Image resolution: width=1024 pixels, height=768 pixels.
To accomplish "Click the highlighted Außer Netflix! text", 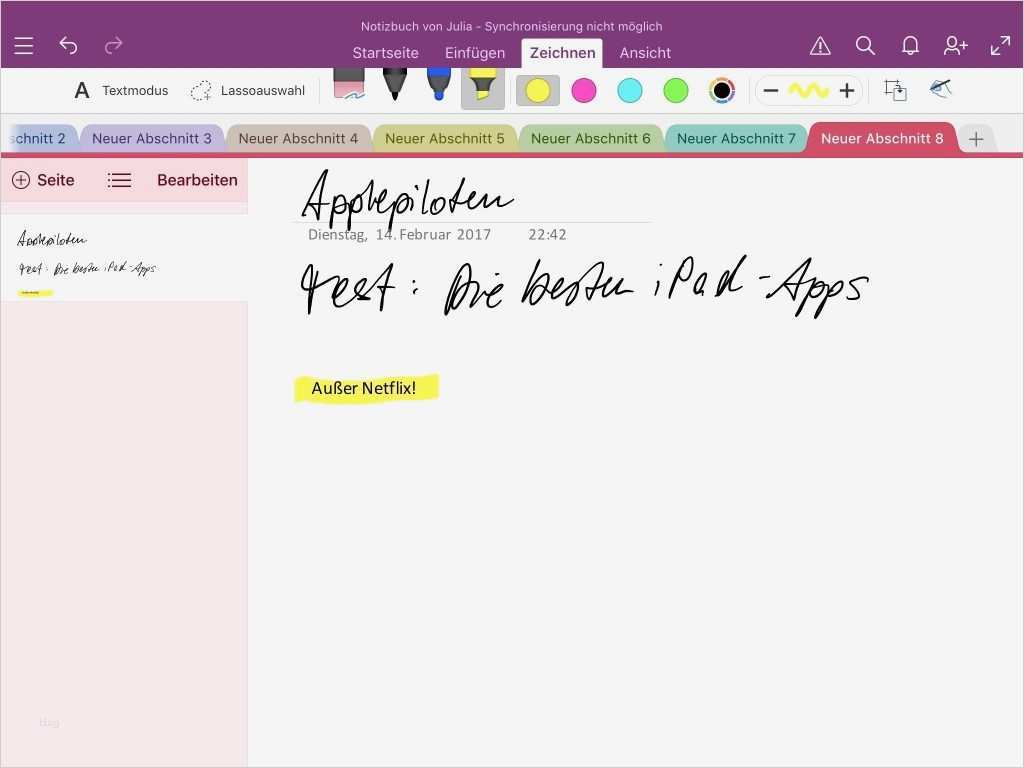I will pos(364,388).
